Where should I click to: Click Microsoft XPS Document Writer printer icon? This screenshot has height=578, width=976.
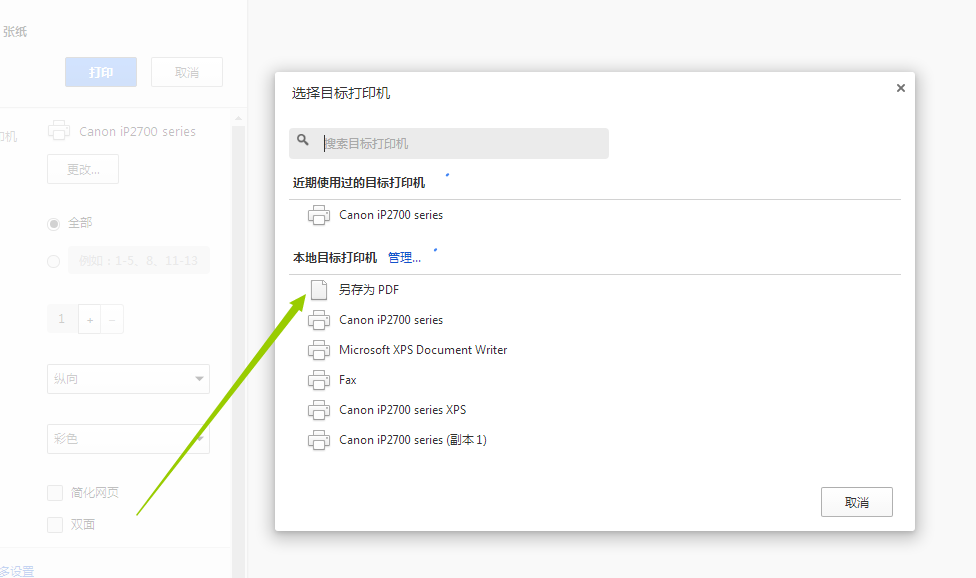[319, 350]
